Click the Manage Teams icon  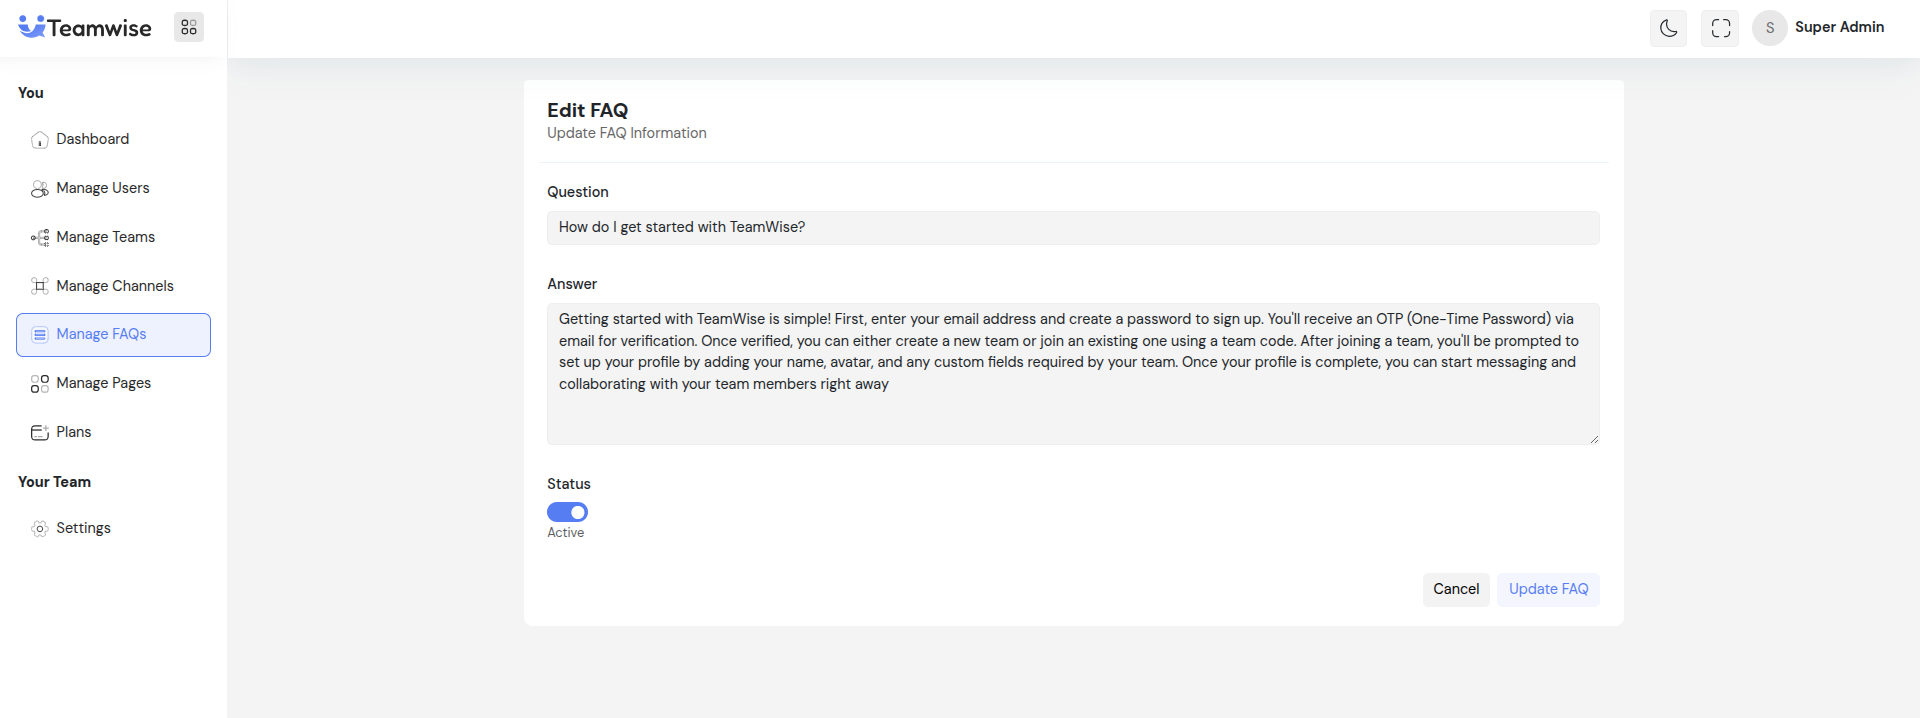[40, 238]
